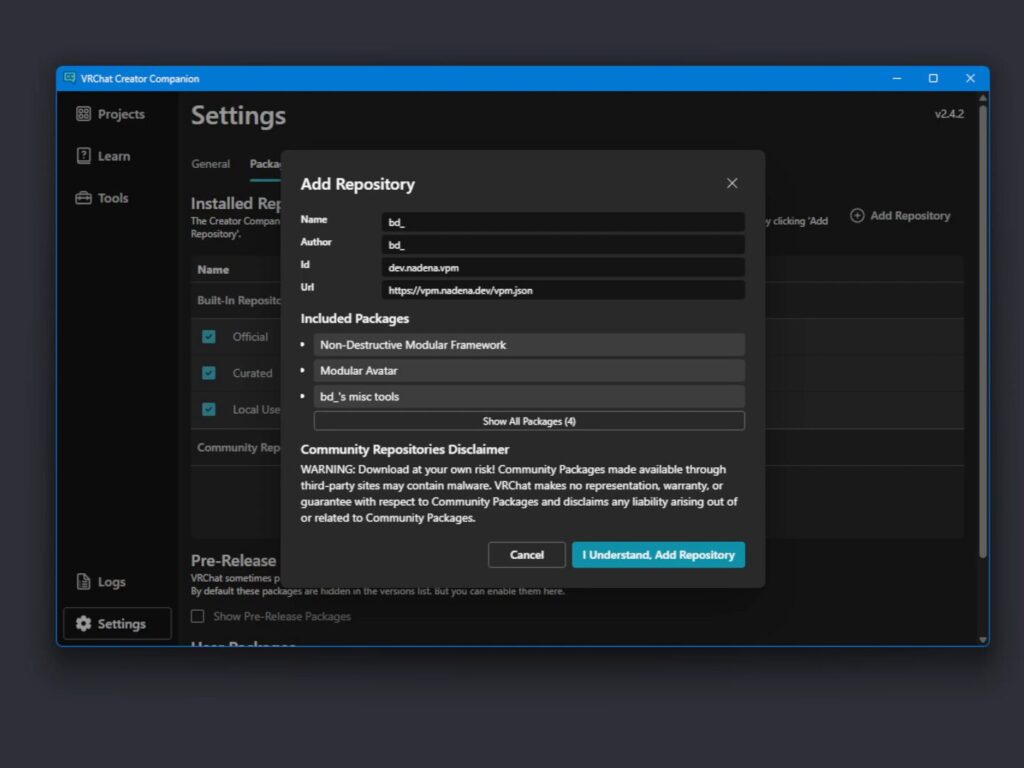Click the VRChat Creator Companion title icon

pos(69,78)
